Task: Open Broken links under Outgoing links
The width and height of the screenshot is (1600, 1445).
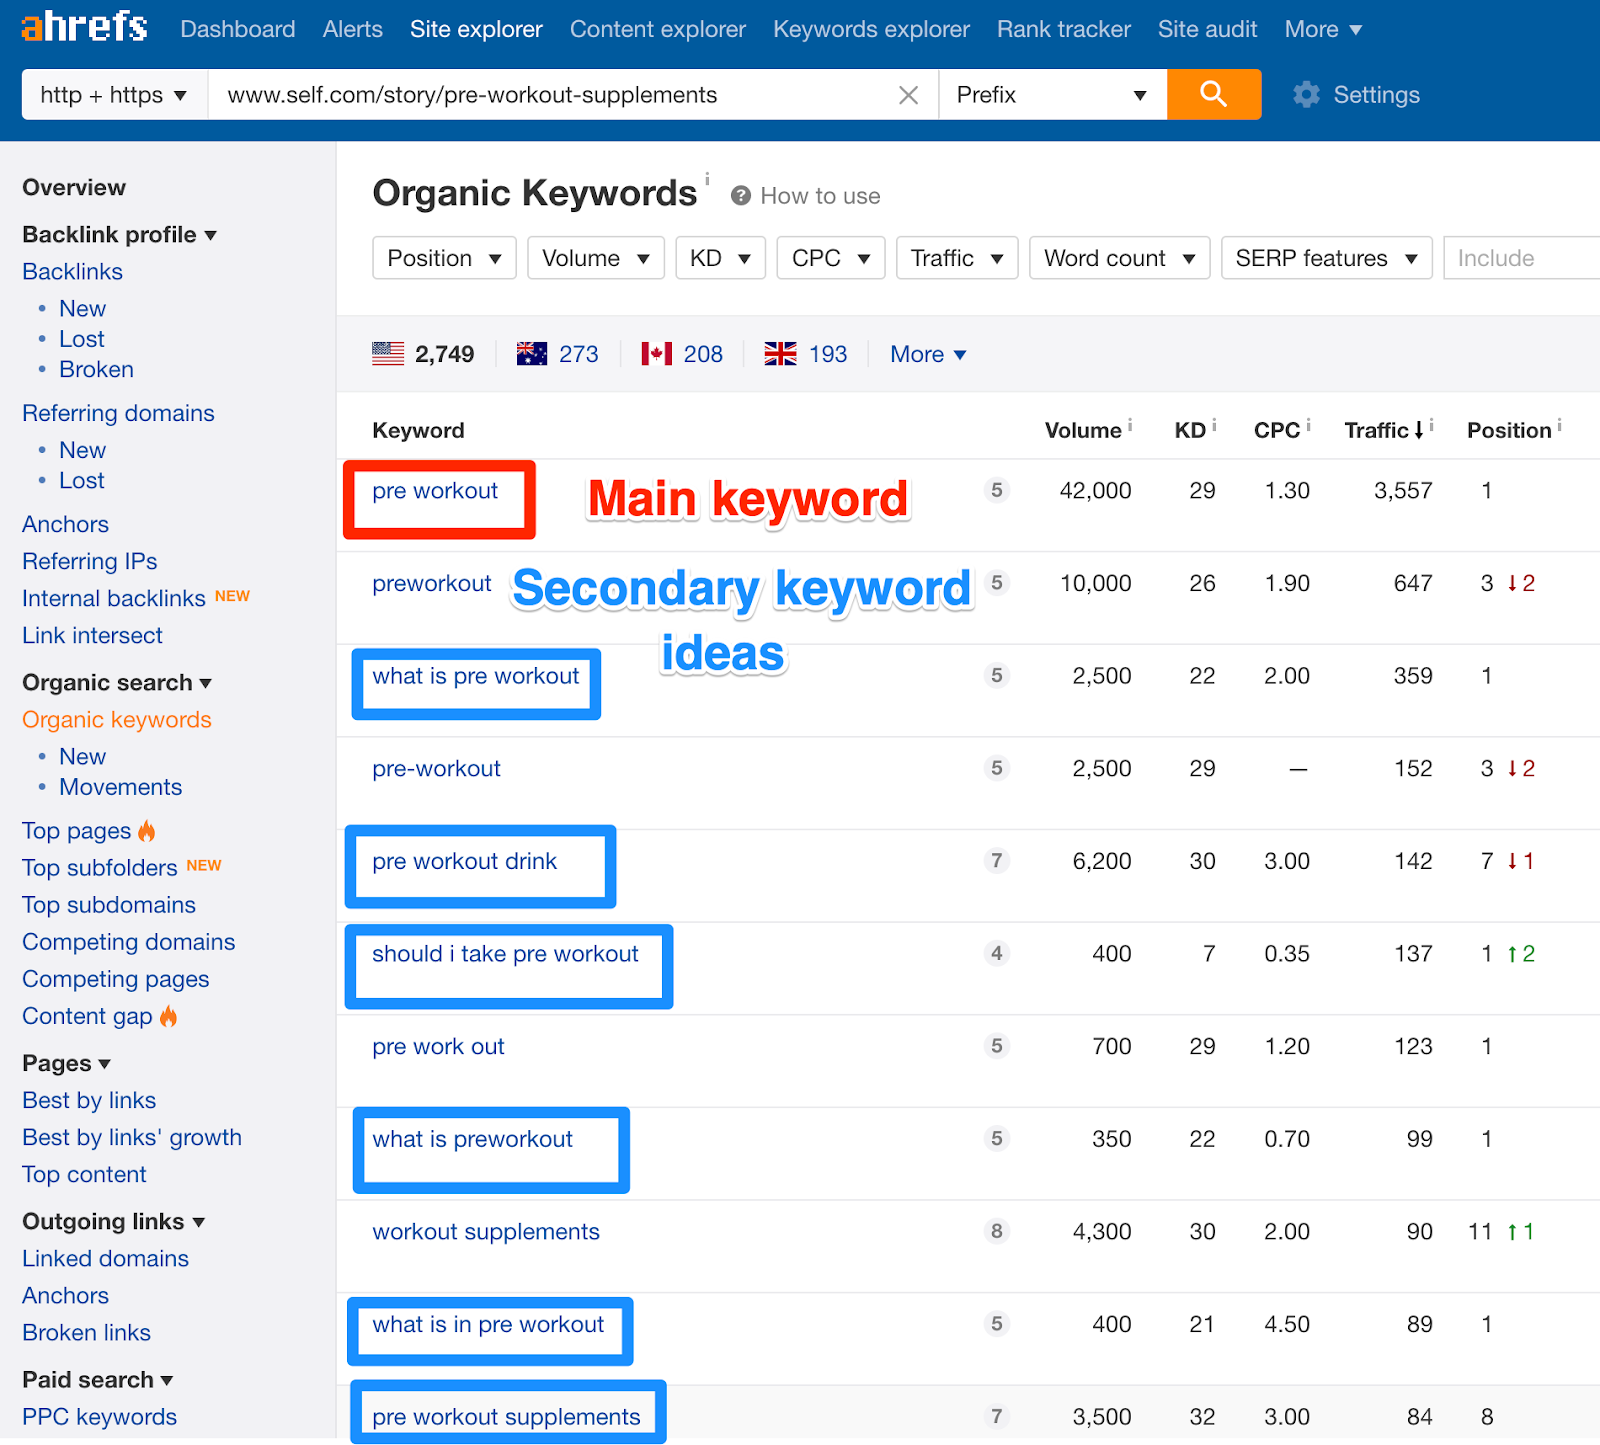Action: click(x=86, y=1332)
